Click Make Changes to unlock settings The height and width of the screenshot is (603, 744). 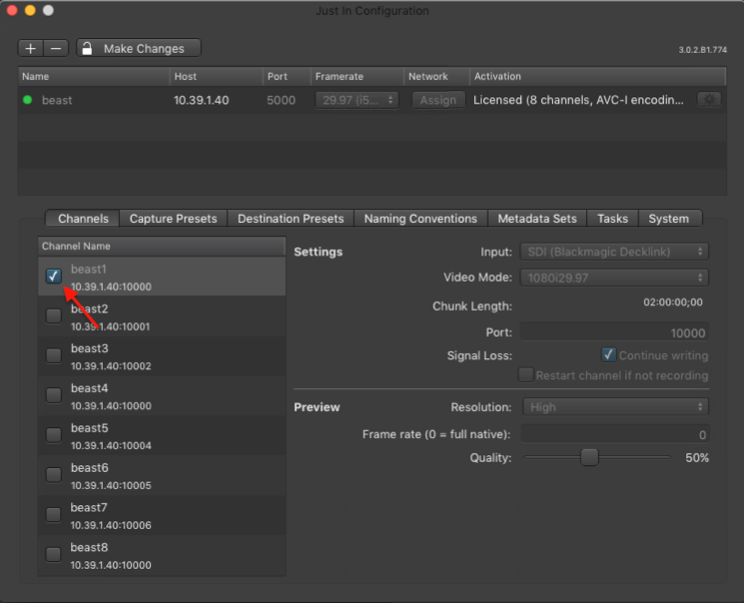[x=139, y=48]
